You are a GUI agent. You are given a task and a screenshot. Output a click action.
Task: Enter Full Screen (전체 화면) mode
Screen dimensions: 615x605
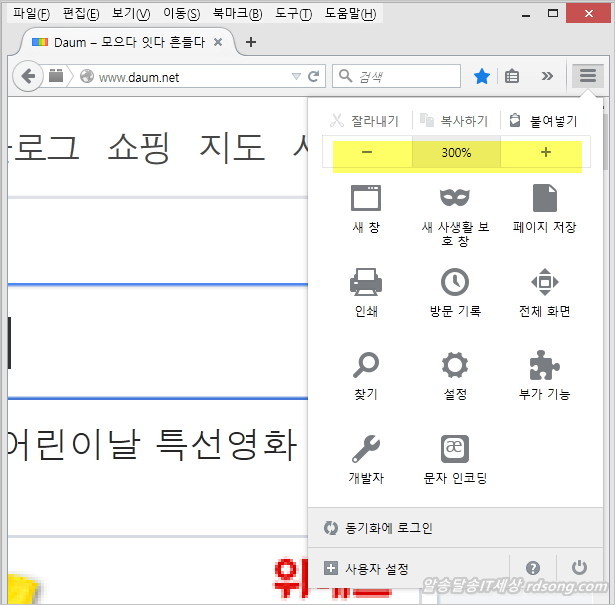click(544, 283)
